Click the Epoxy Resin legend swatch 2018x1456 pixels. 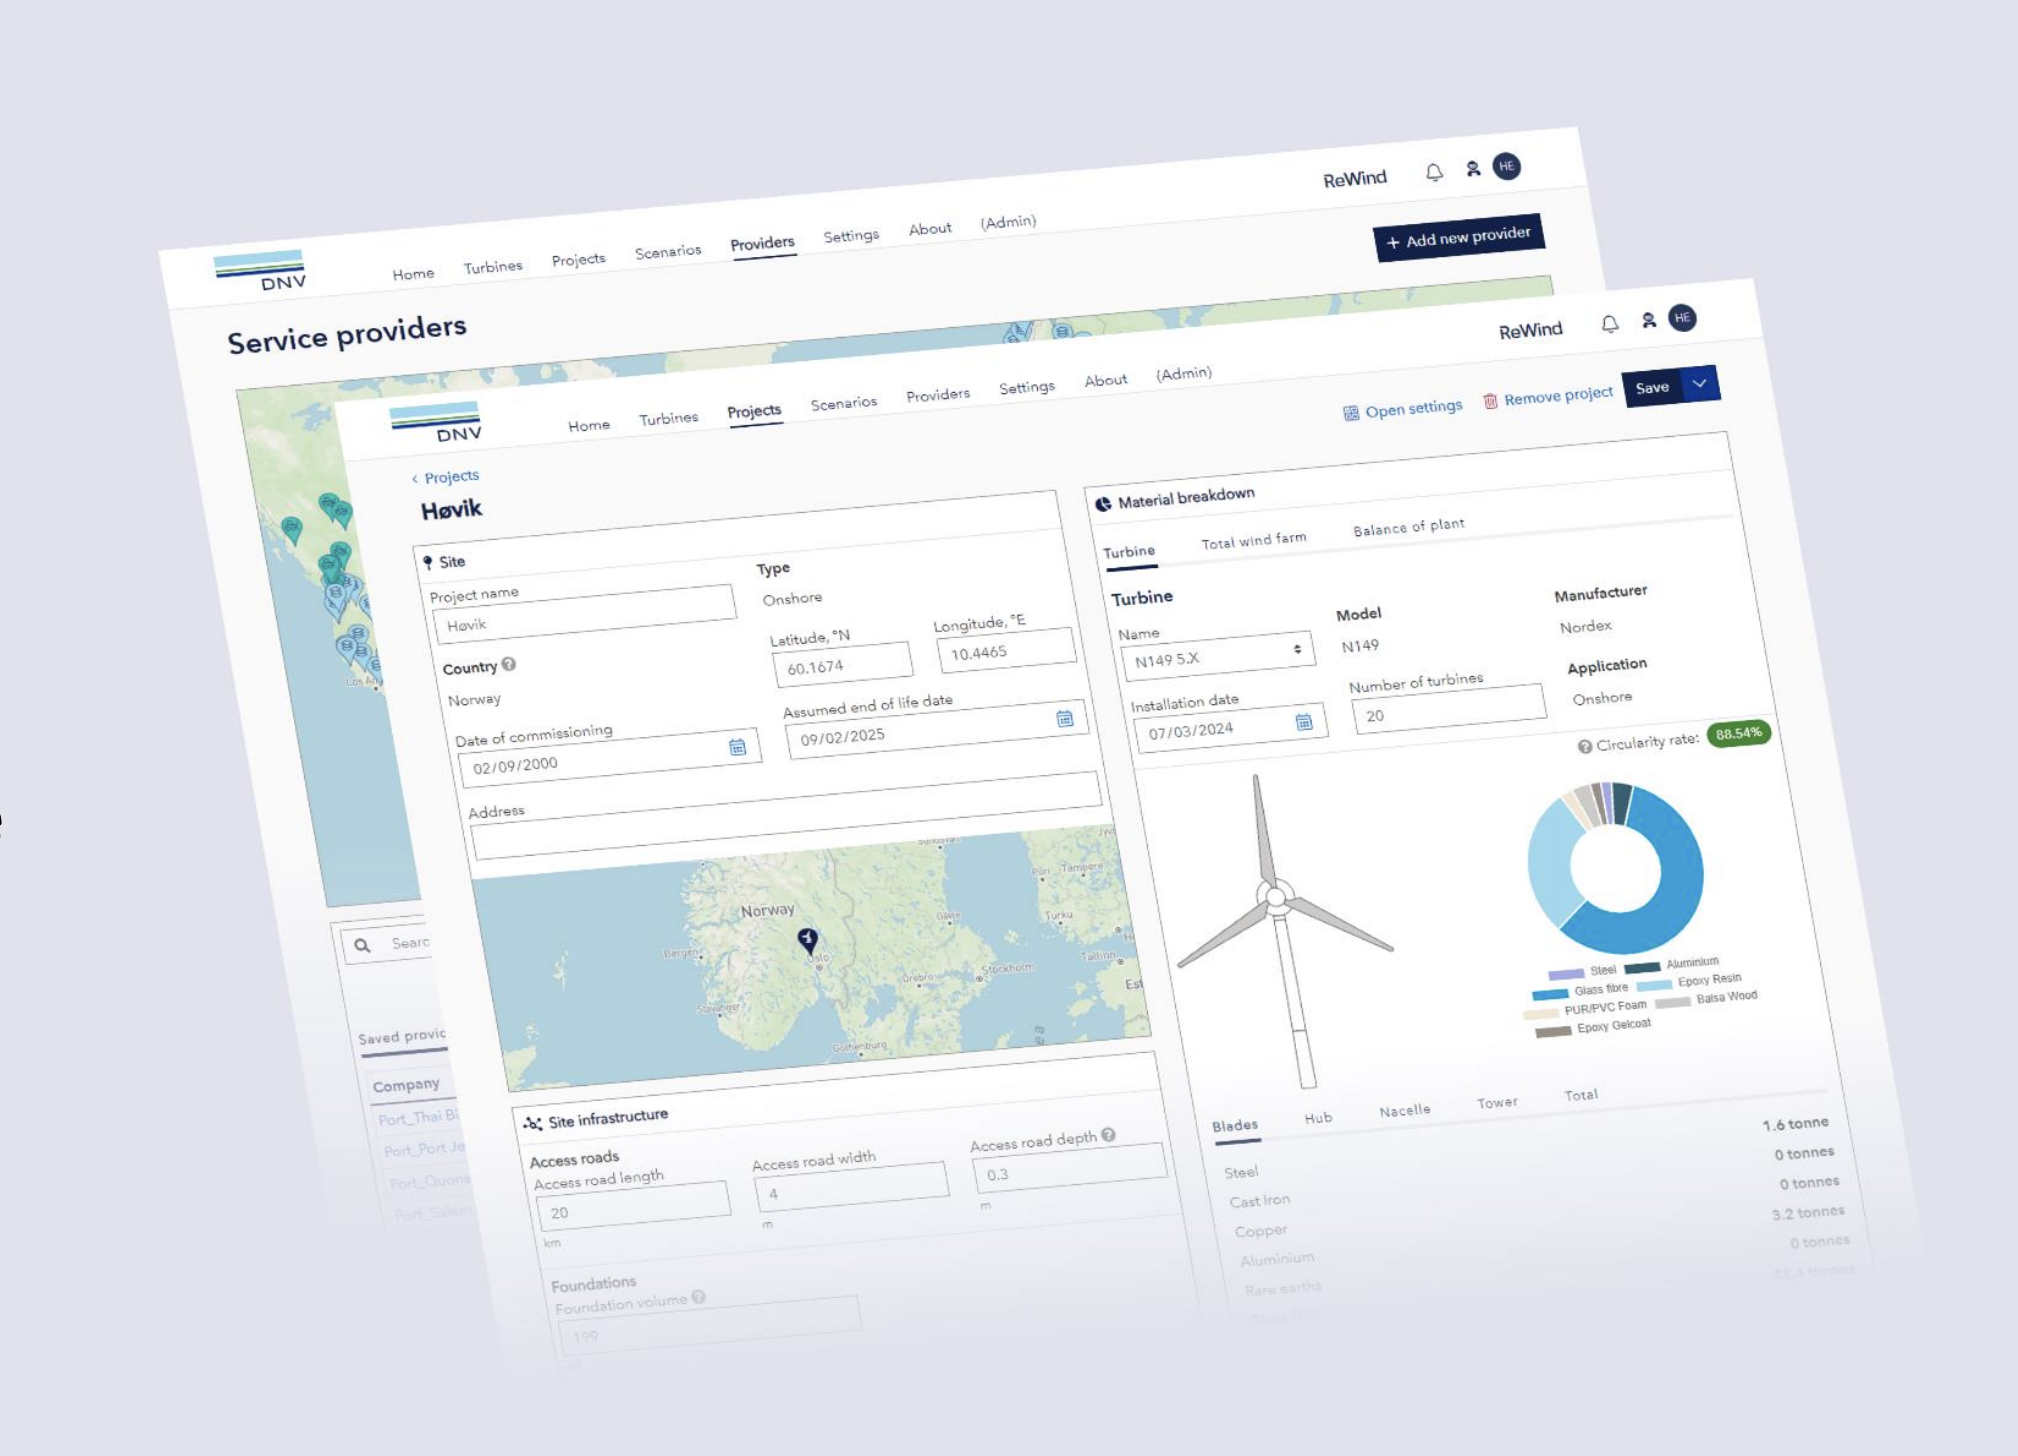click(1654, 985)
